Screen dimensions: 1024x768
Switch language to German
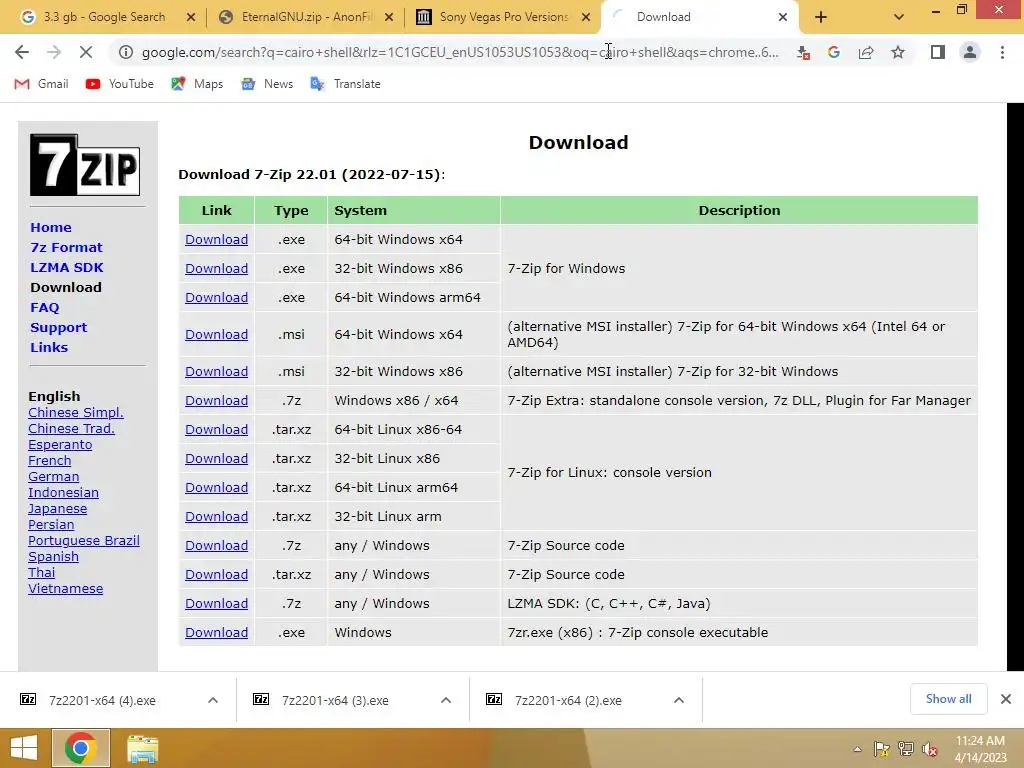(54, 477)
